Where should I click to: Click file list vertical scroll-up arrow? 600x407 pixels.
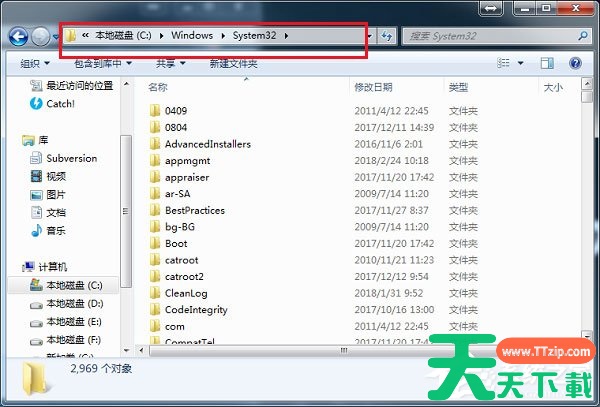[x=587, y=83]
